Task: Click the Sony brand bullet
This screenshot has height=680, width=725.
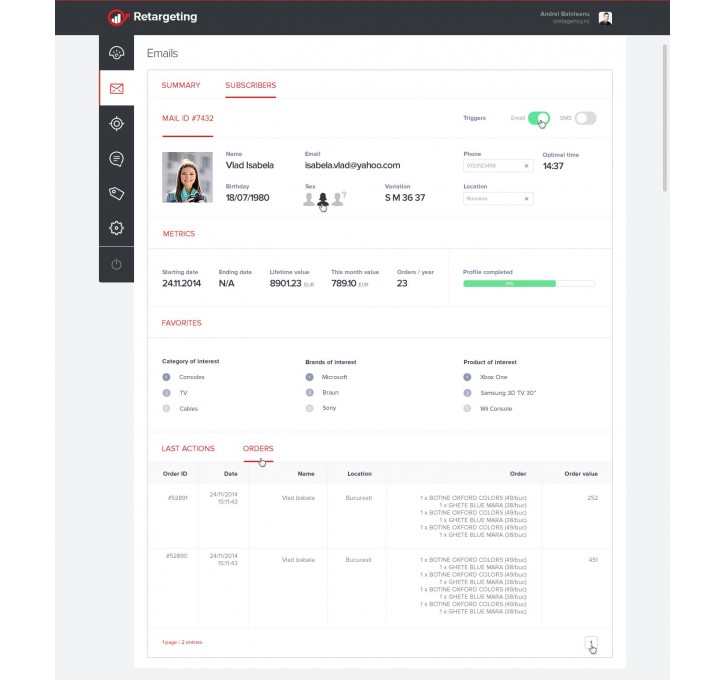Action: 310,408
